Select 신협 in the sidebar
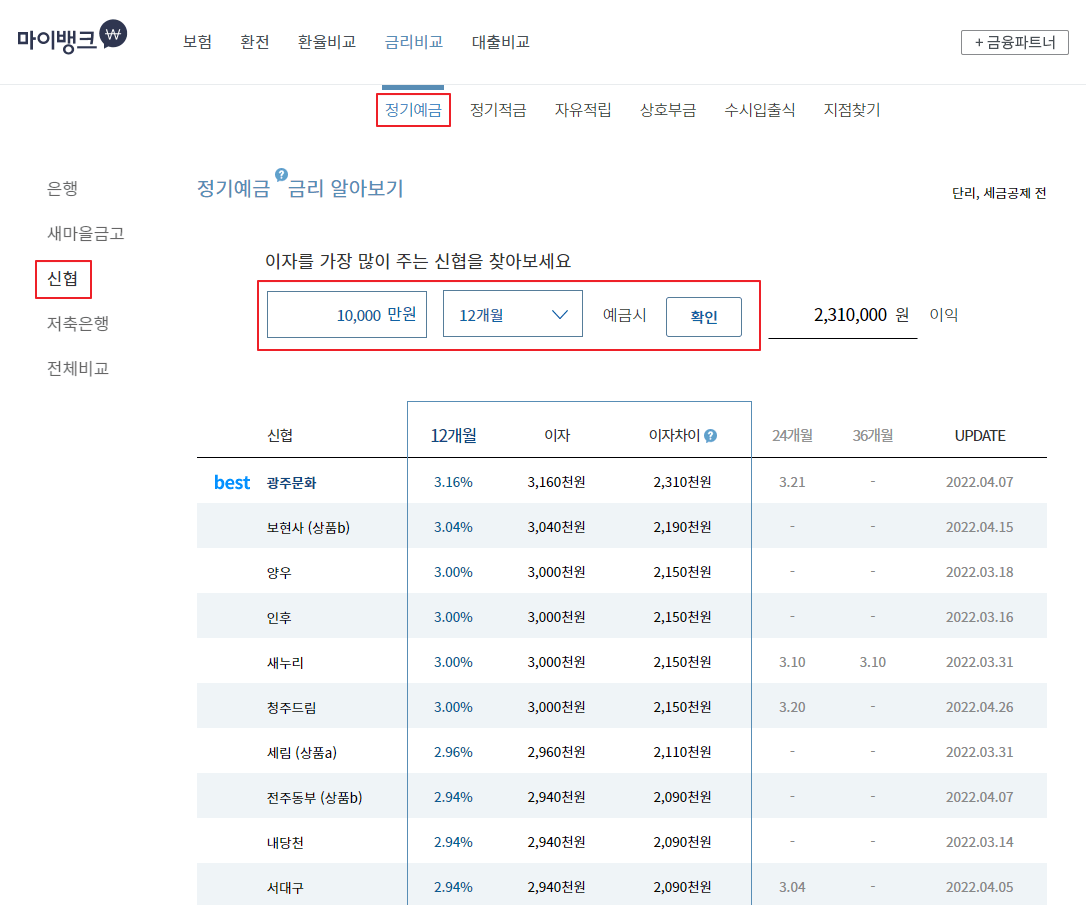Image resolution: width=1086 pixels, height=905 pixels. (x=62, y=278)
